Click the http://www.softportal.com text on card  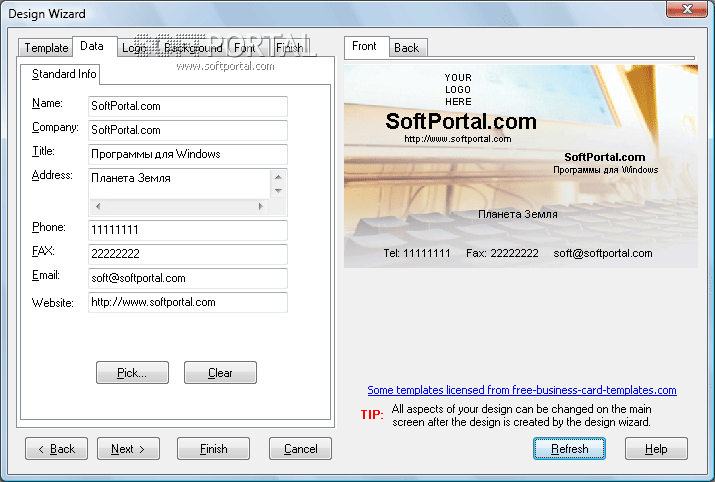(458, 139)
